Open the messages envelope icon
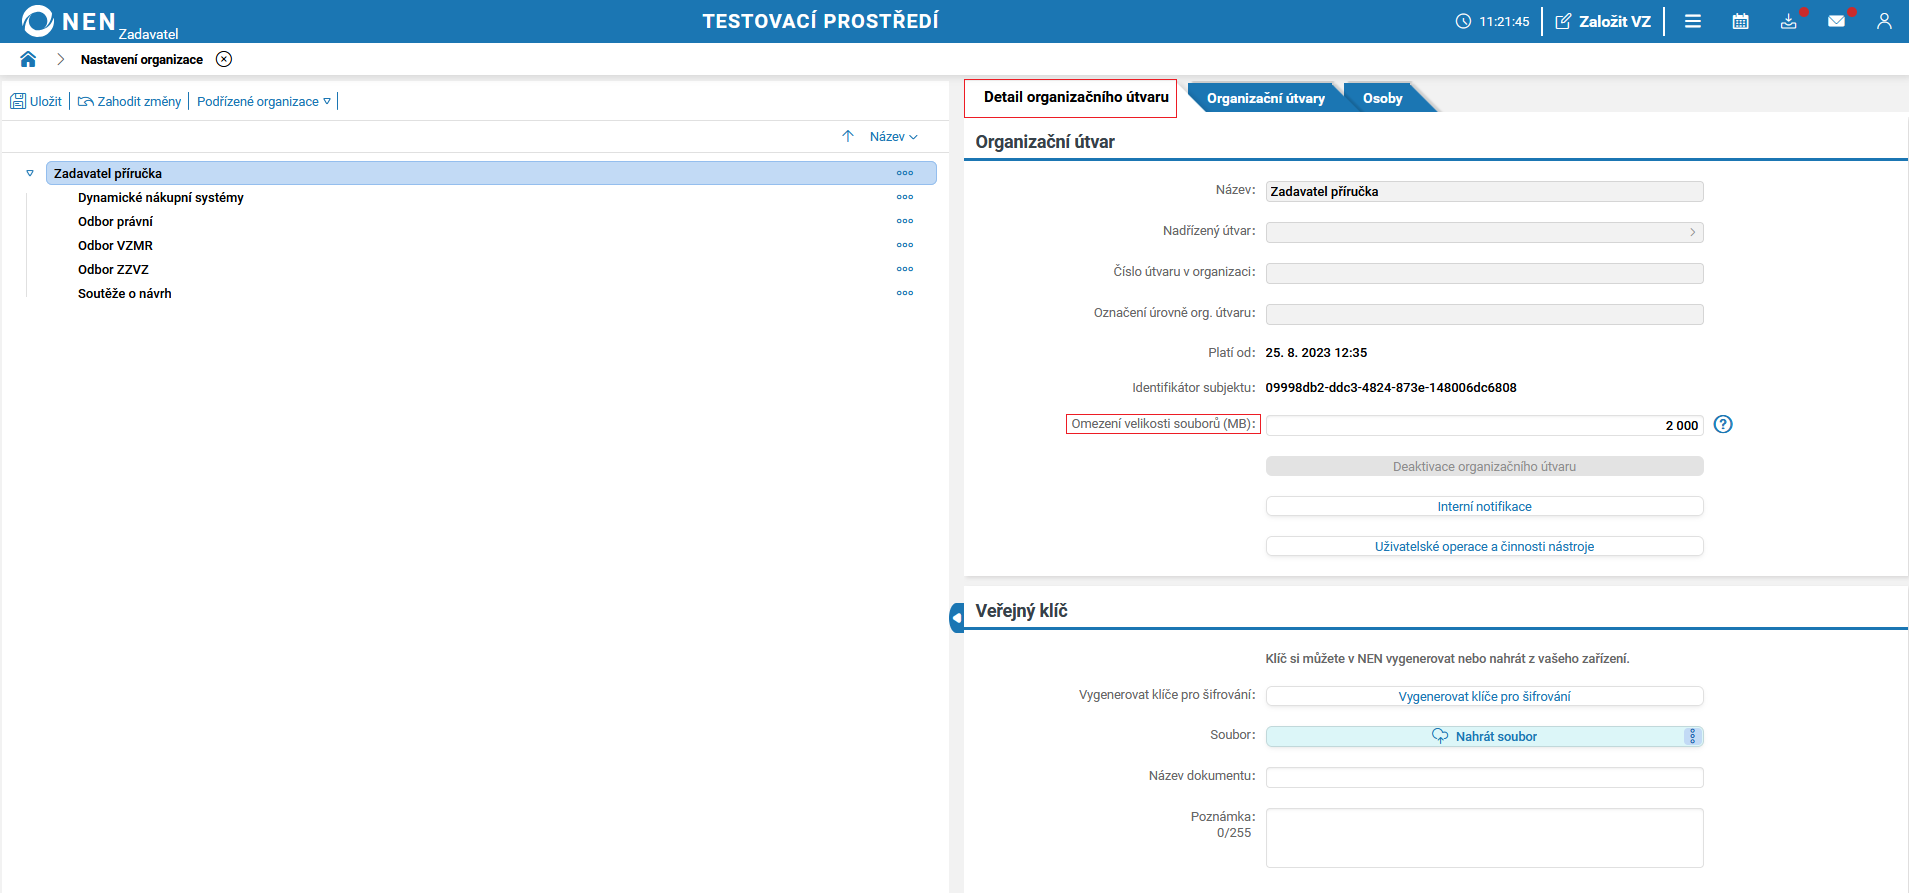This screenshot has width=1909, height=893. (1837, 21)
